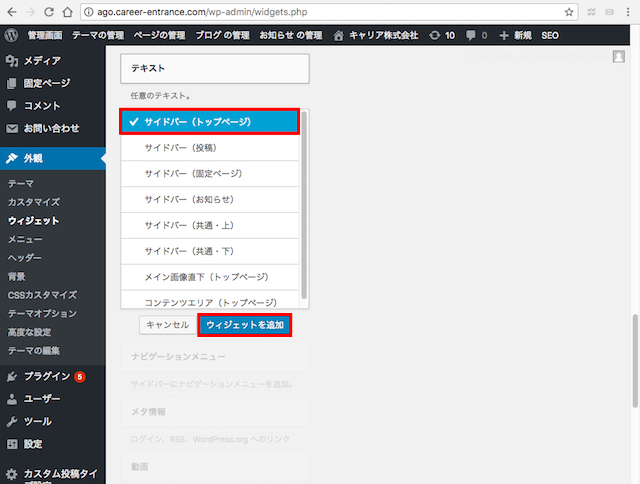The width and height of the screenshot is (640, 484).
Task: Open SEO menu in admin bar
Action: (550, 36)
